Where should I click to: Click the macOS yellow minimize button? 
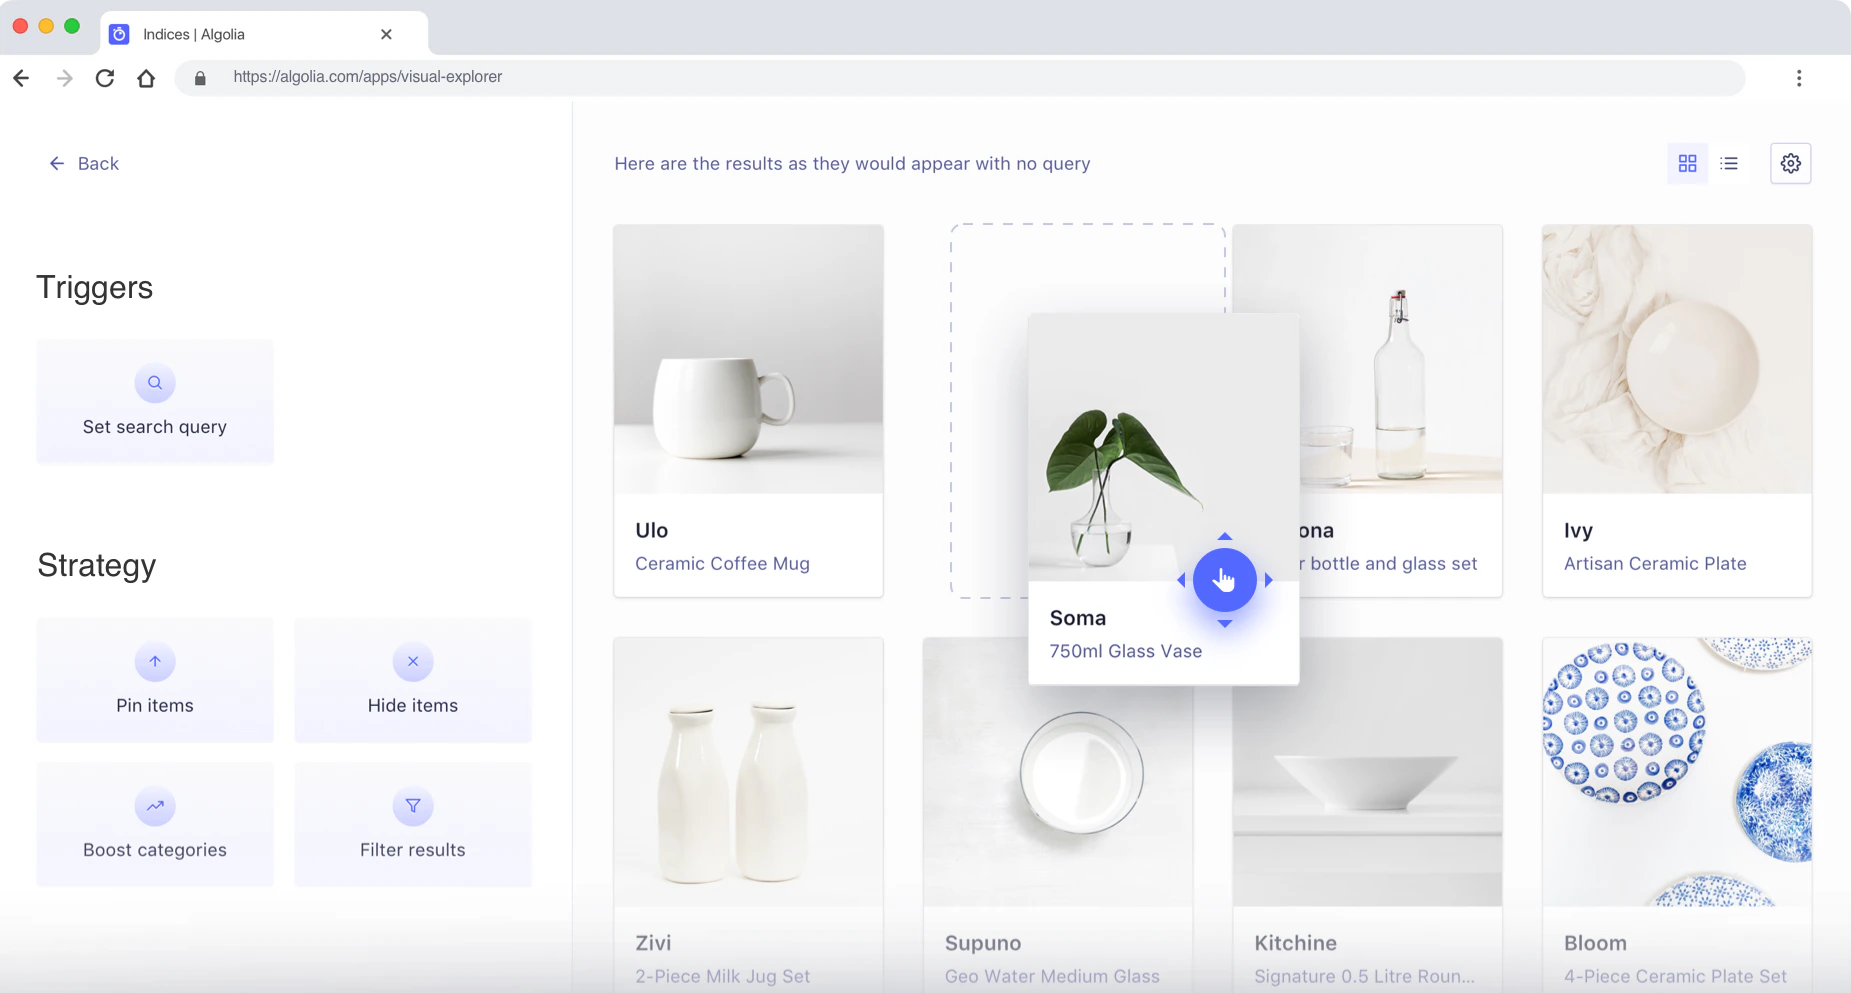click(x=46, y=26)
